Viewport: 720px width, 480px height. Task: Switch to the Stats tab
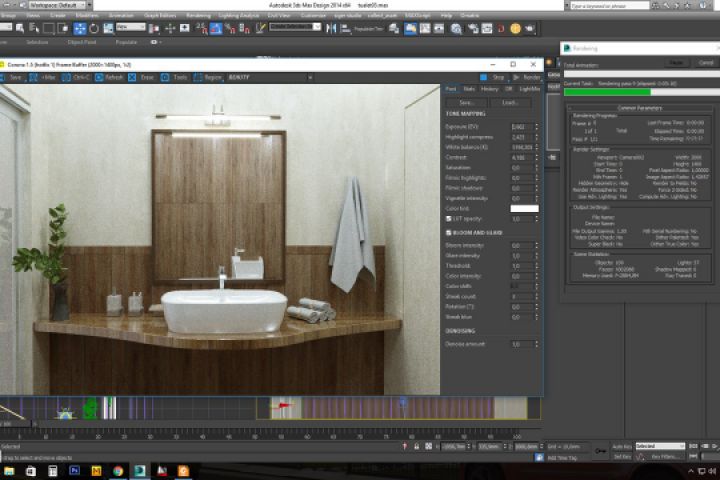(x=469, y=89)
